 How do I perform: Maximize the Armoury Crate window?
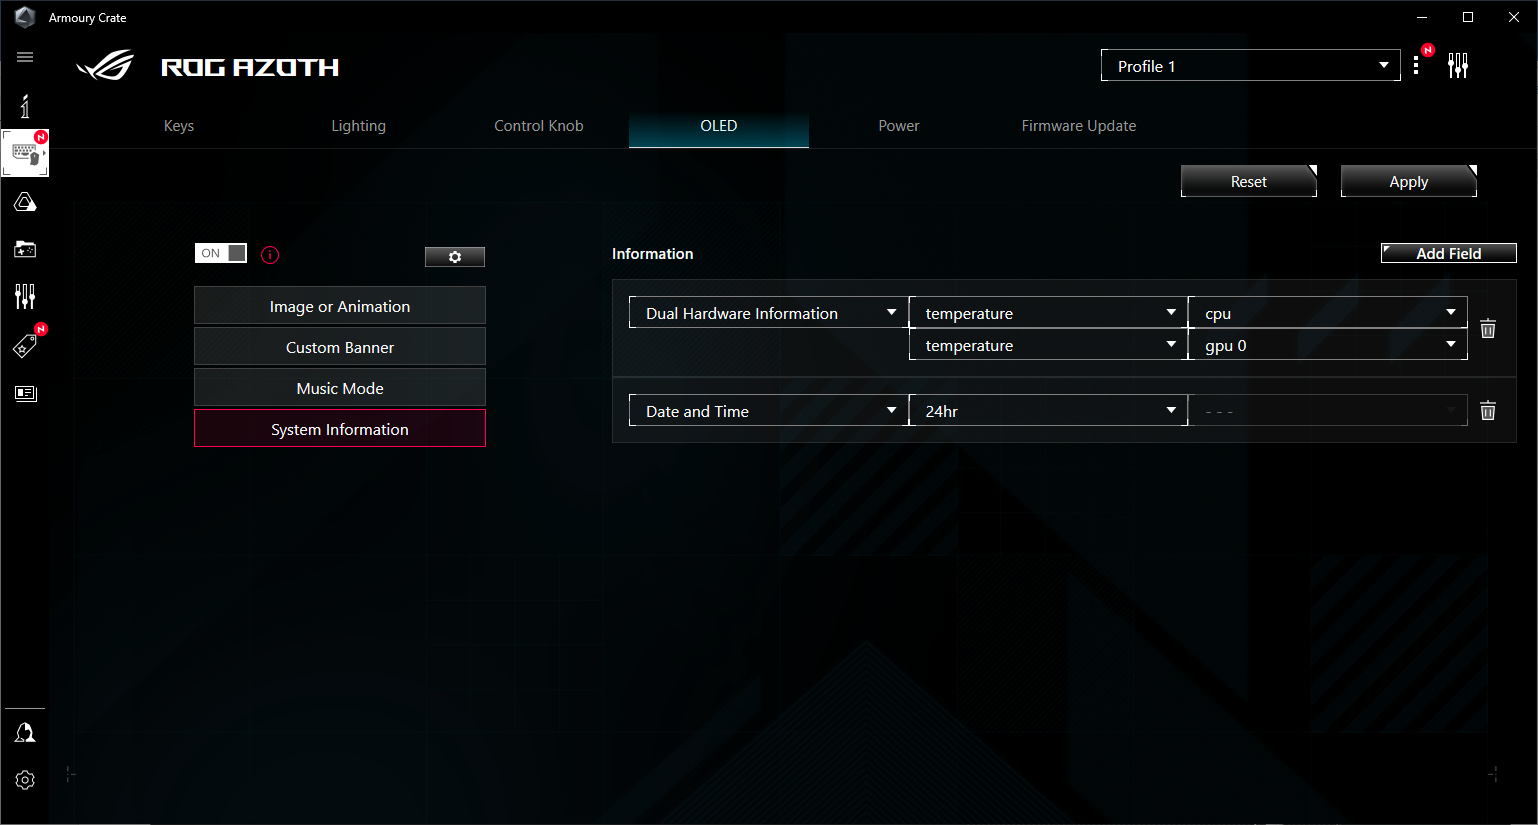(1468, 17)
